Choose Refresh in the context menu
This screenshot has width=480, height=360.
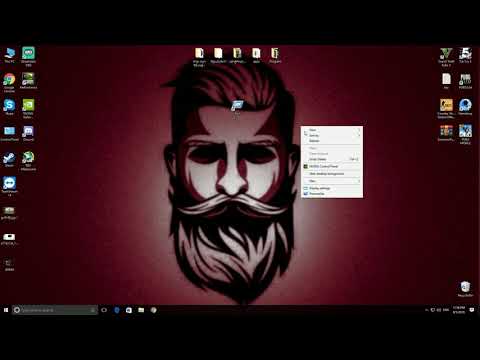click(332, 141)
